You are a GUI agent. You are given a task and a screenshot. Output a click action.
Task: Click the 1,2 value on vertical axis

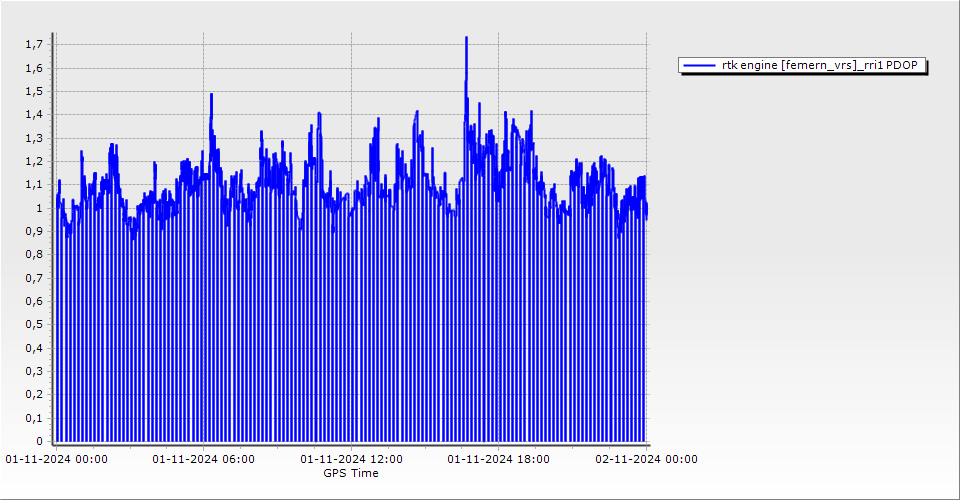pos(33,161)
